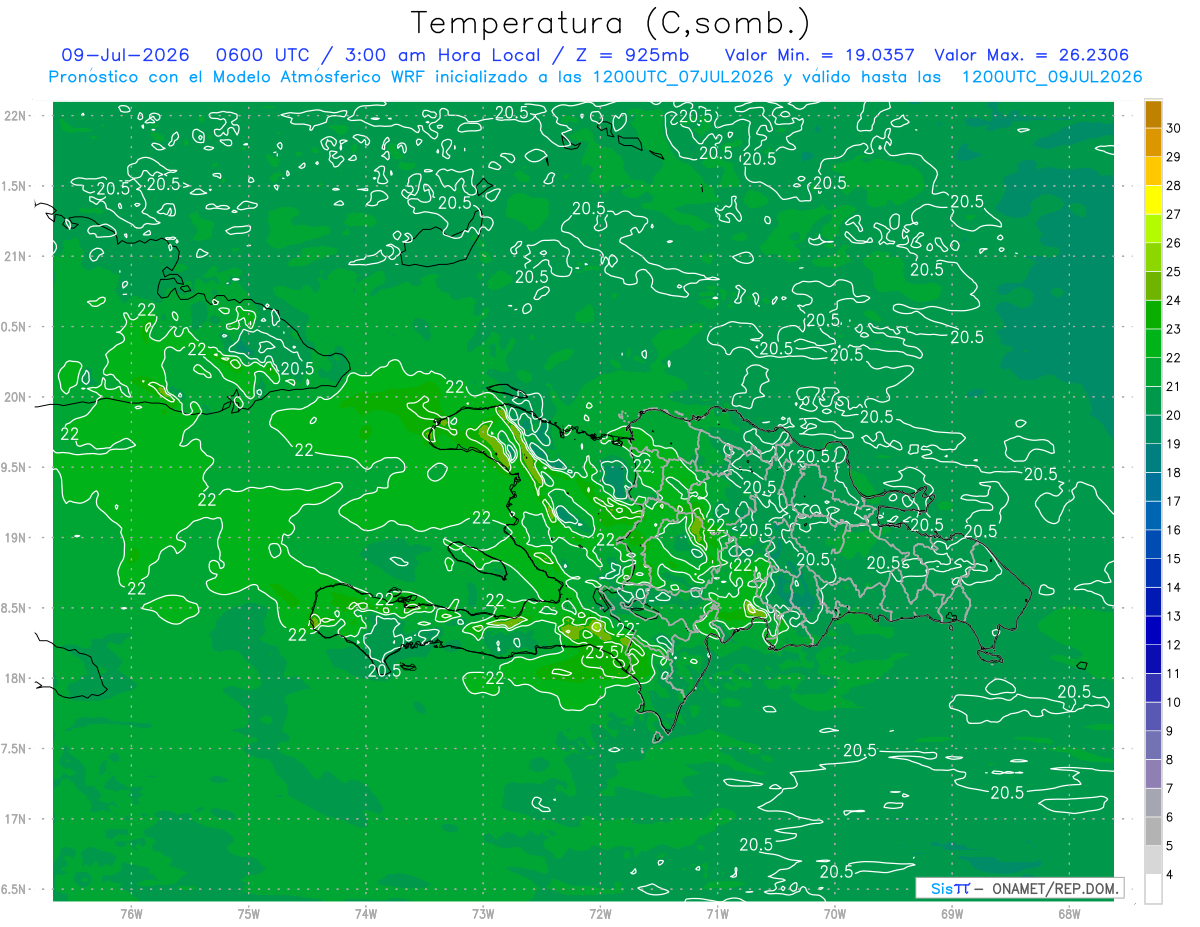Click the title "Temperatura (C,somb.)"

(611, 23)
